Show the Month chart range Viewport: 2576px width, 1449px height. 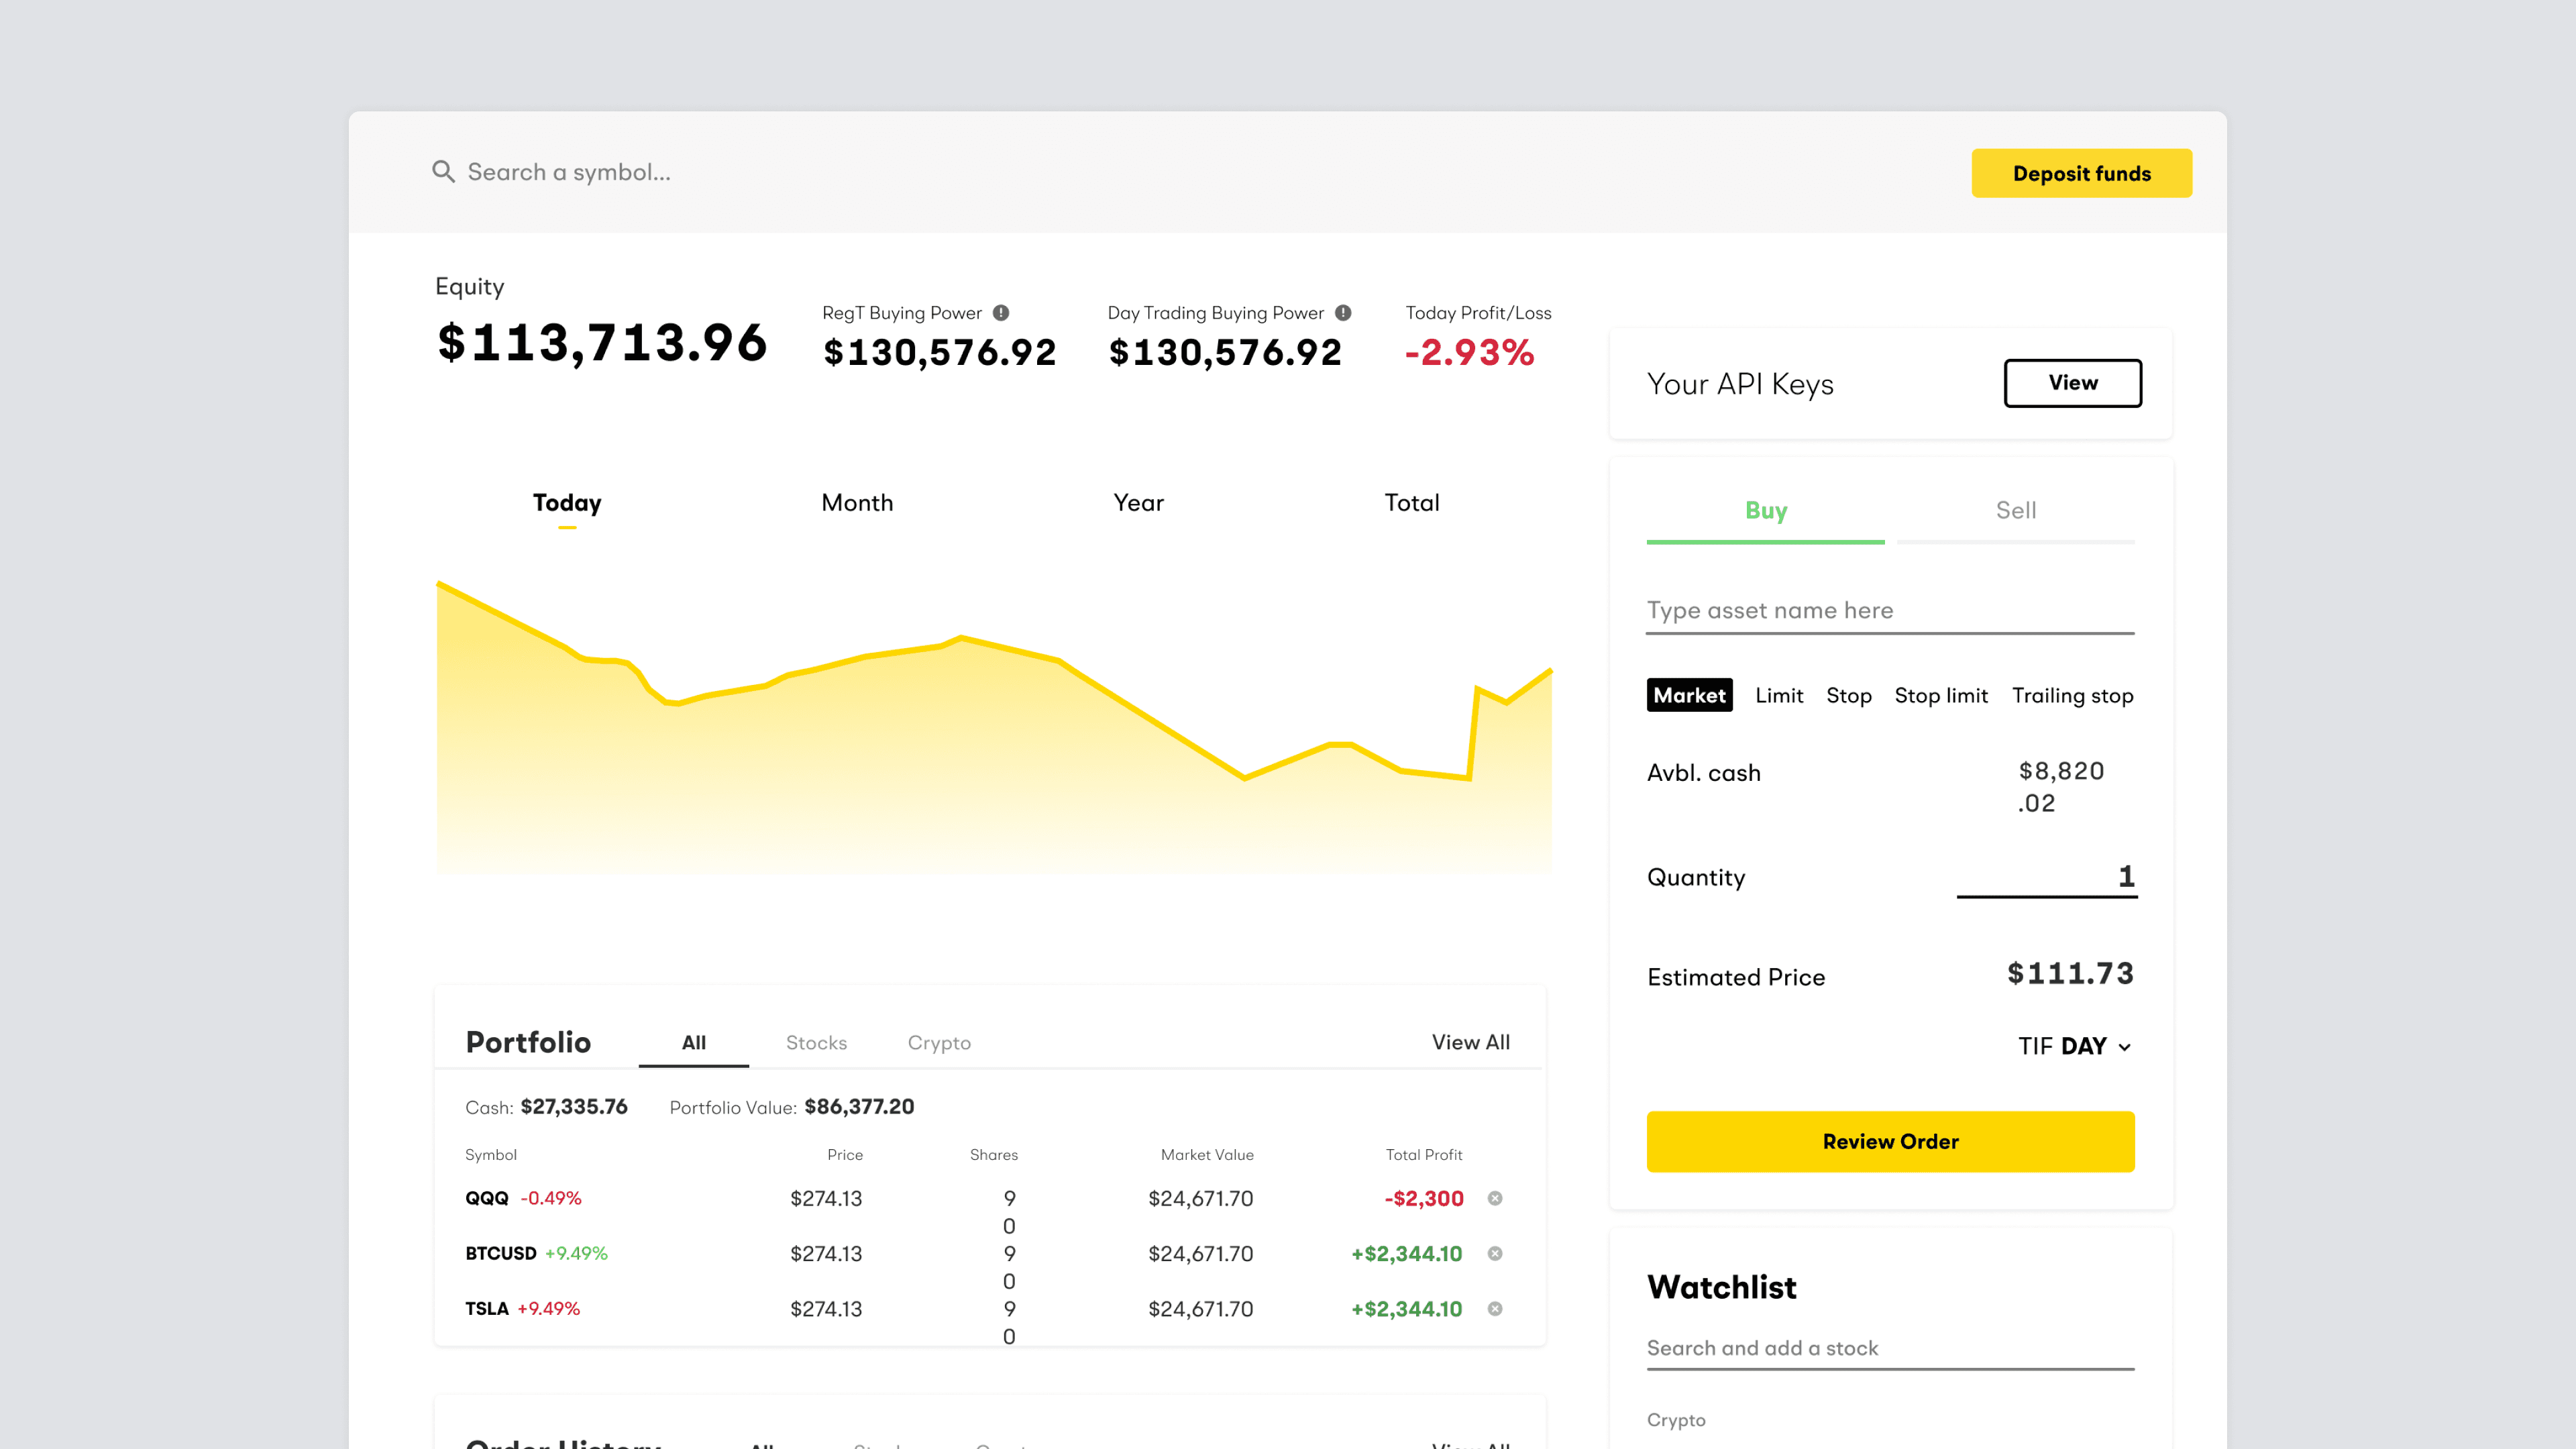pyautogui.click(x=857, y=503)
